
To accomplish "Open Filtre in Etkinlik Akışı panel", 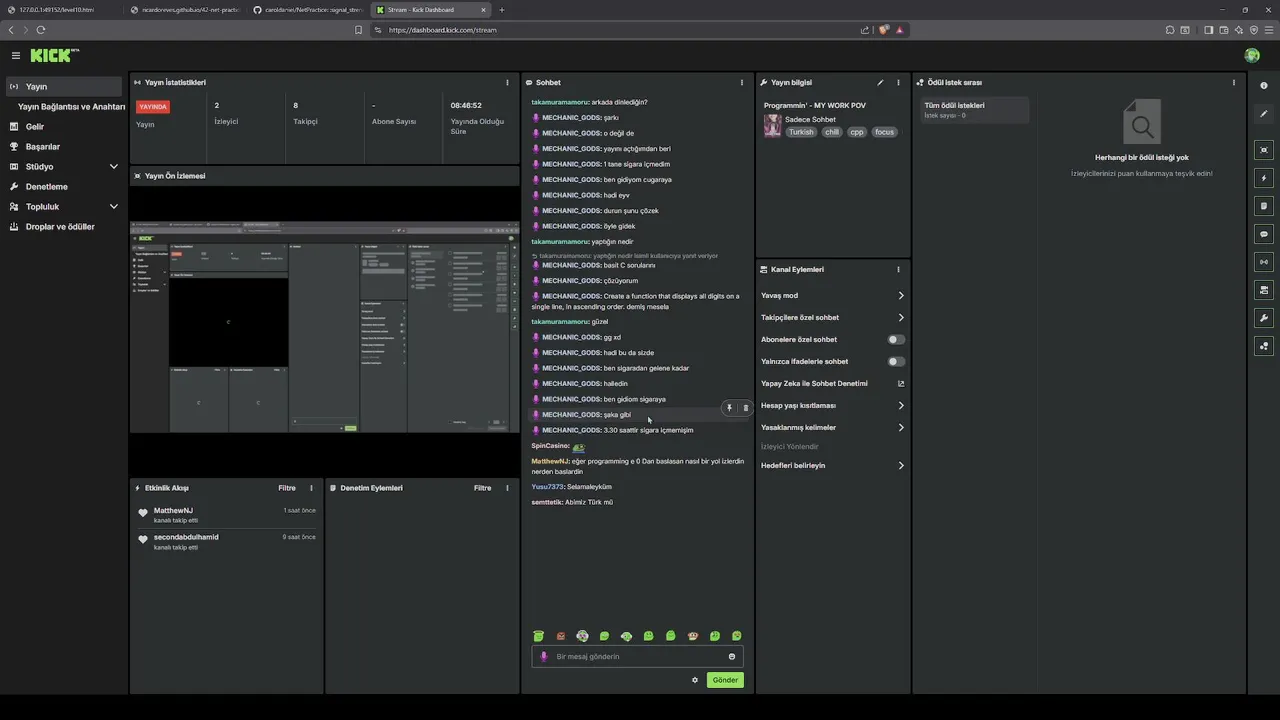I will (x=287, y=488).
